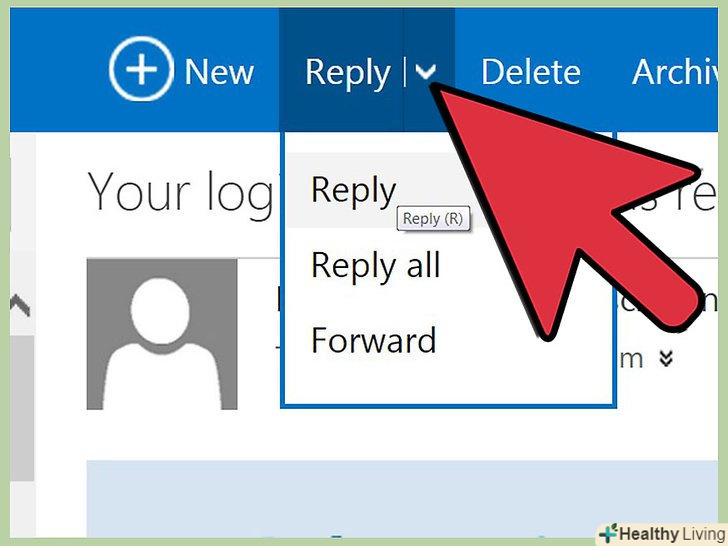Select the New label in the toolbar
This screenshot has height=546, width=728.
[x=219, y=72]
